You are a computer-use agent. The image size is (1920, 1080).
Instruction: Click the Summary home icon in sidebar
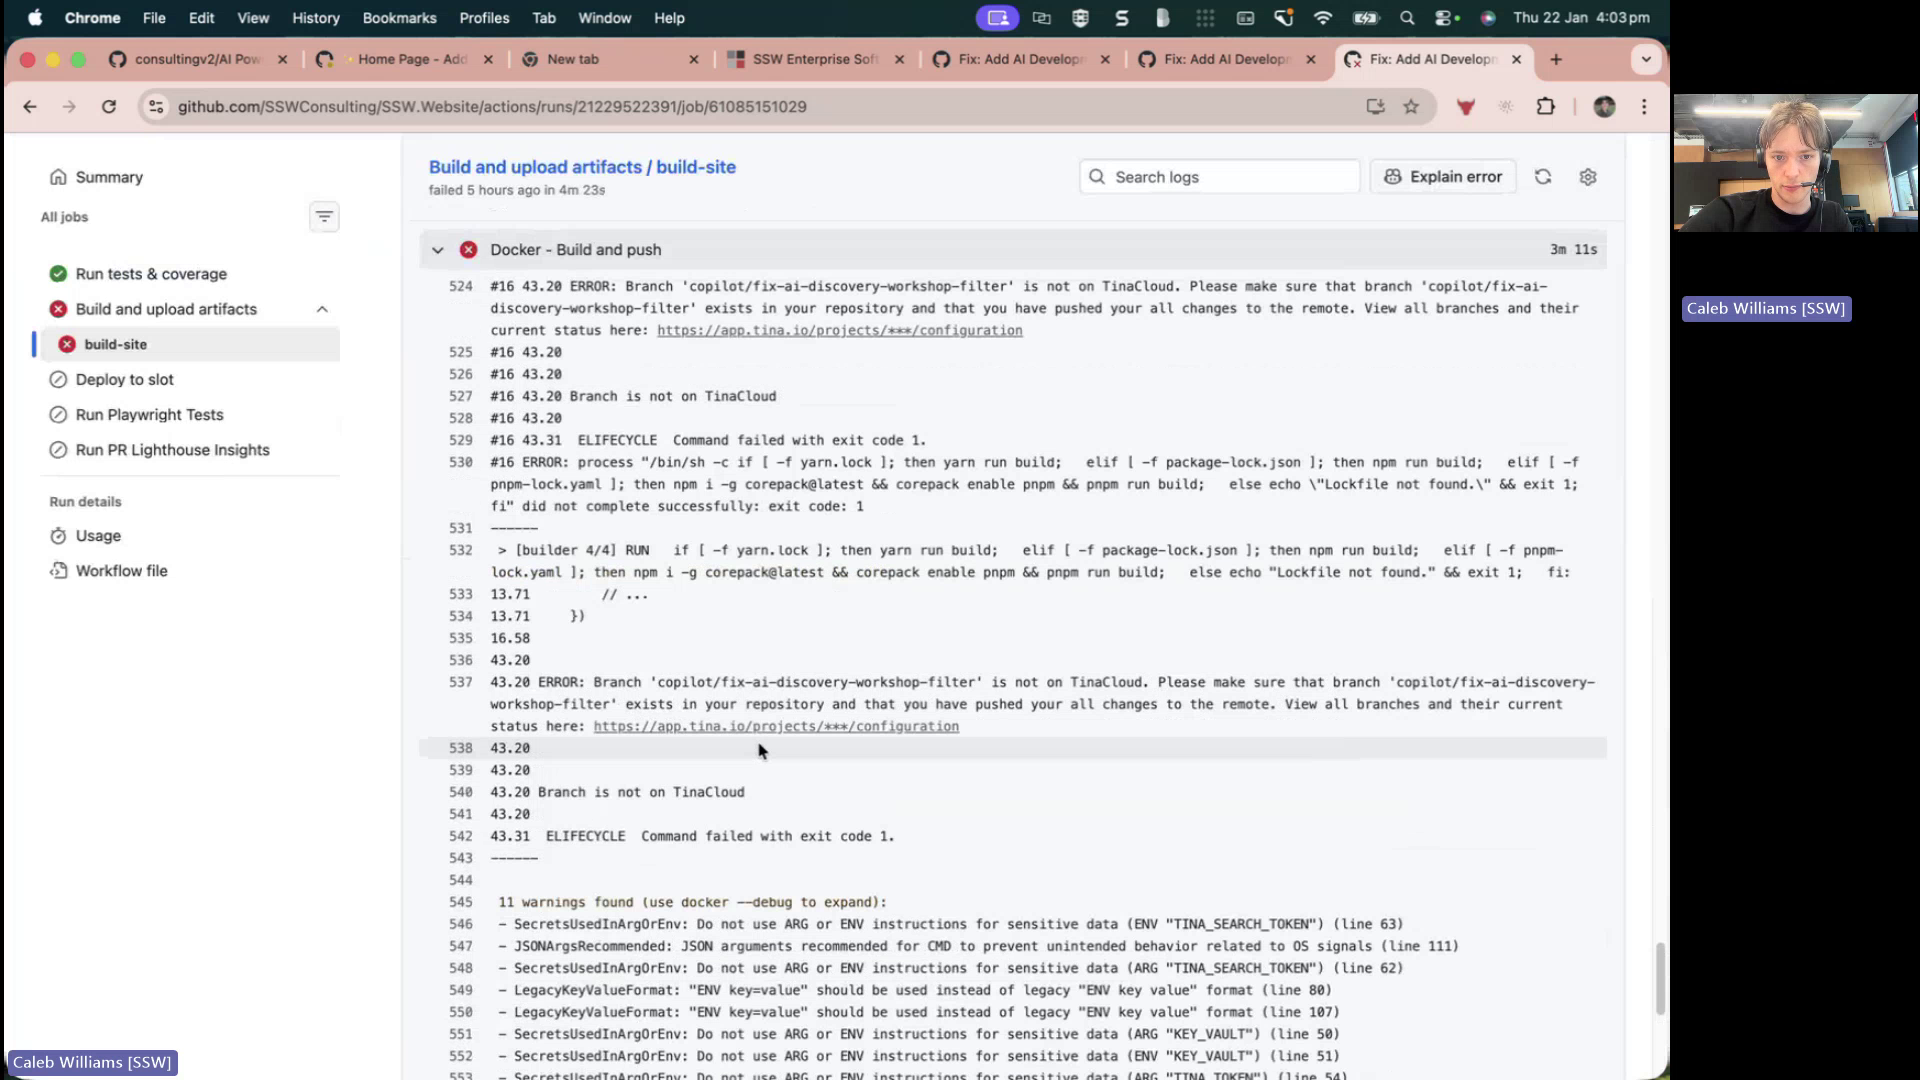[x=59, y=176]
